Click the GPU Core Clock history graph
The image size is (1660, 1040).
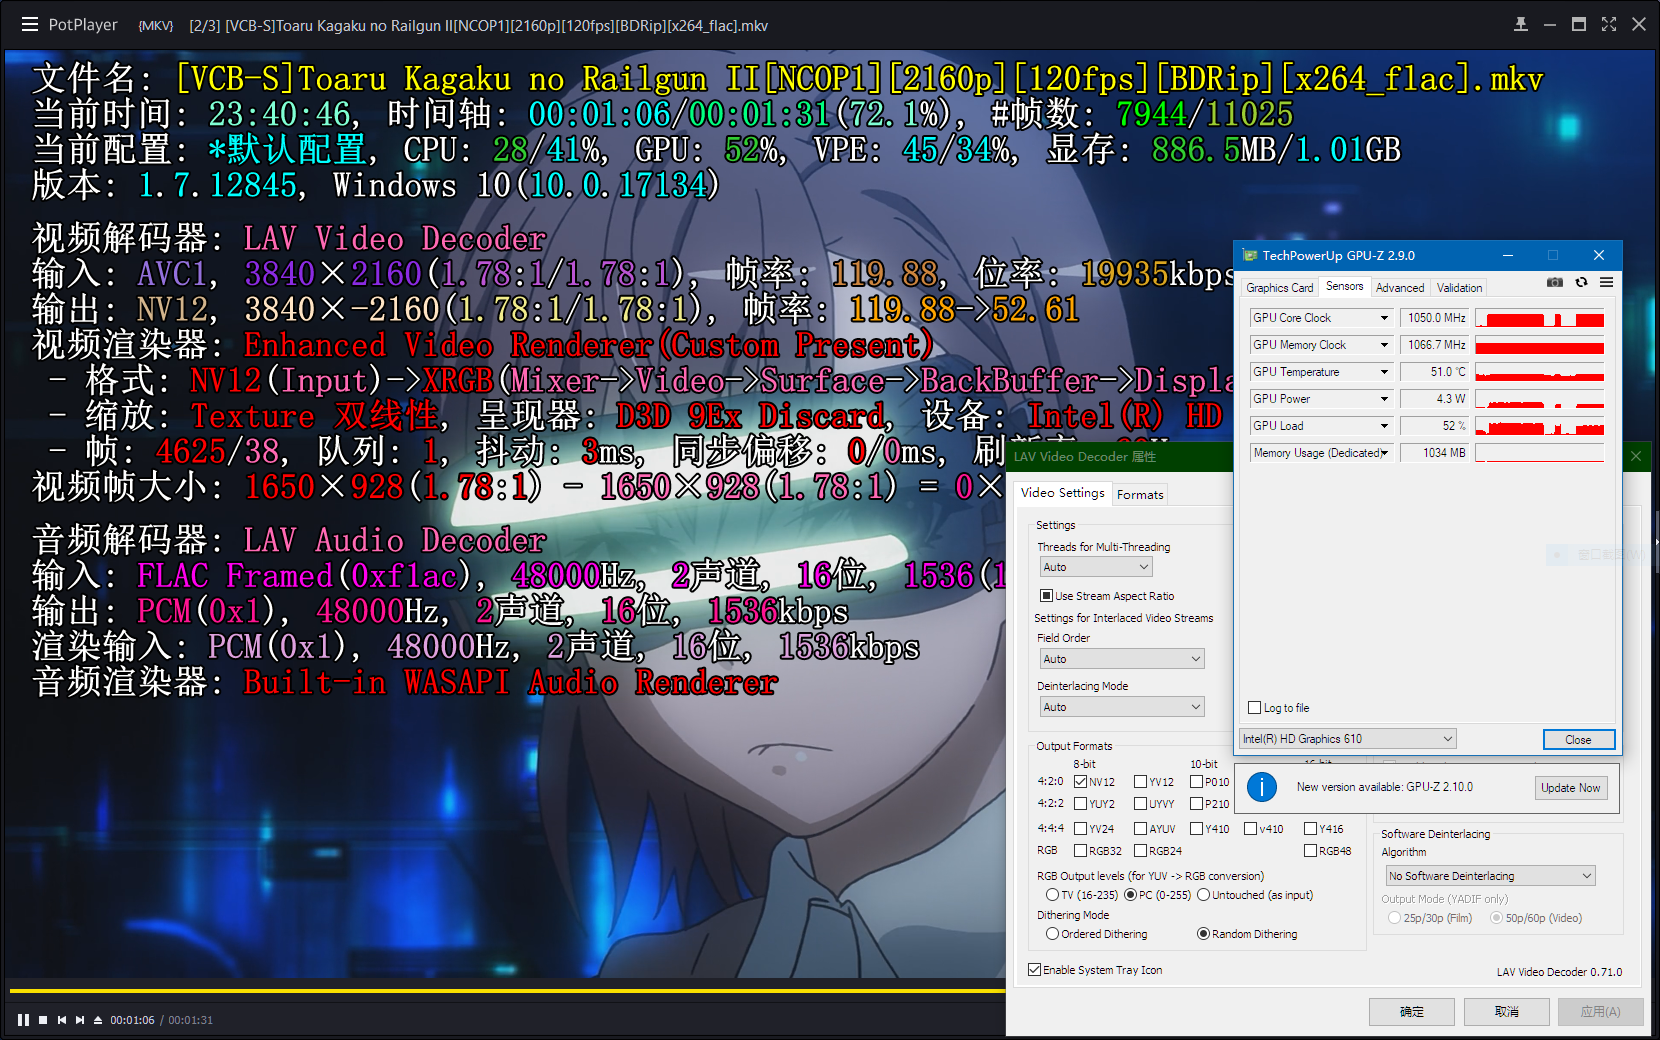1540,318
